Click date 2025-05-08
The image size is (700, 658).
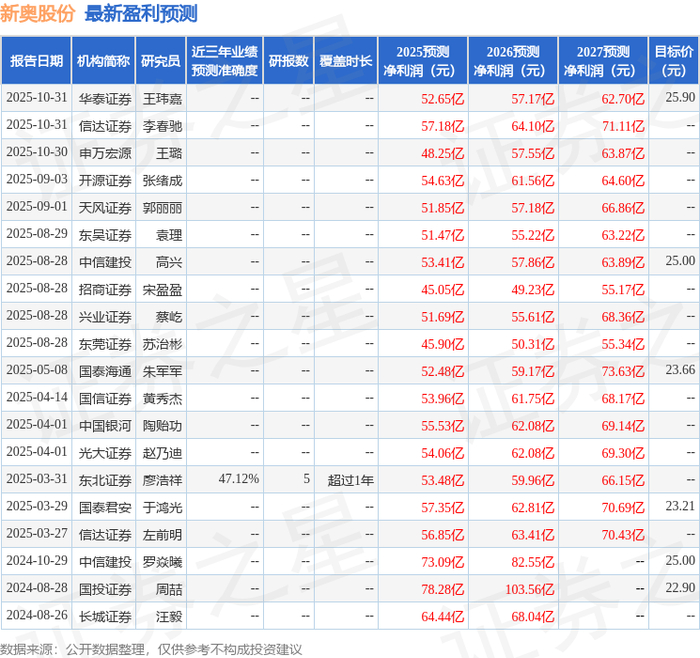click(x=37, y=370)
